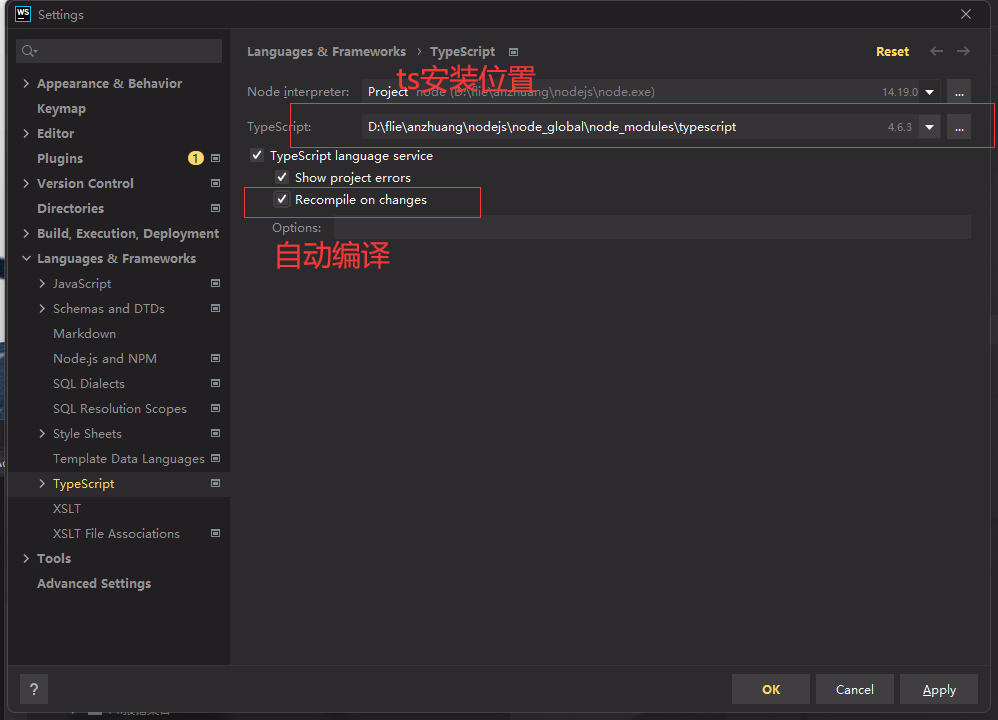998x720 pixels.
Task: Go forward with the right arrow icon
Action: point(963,51)
